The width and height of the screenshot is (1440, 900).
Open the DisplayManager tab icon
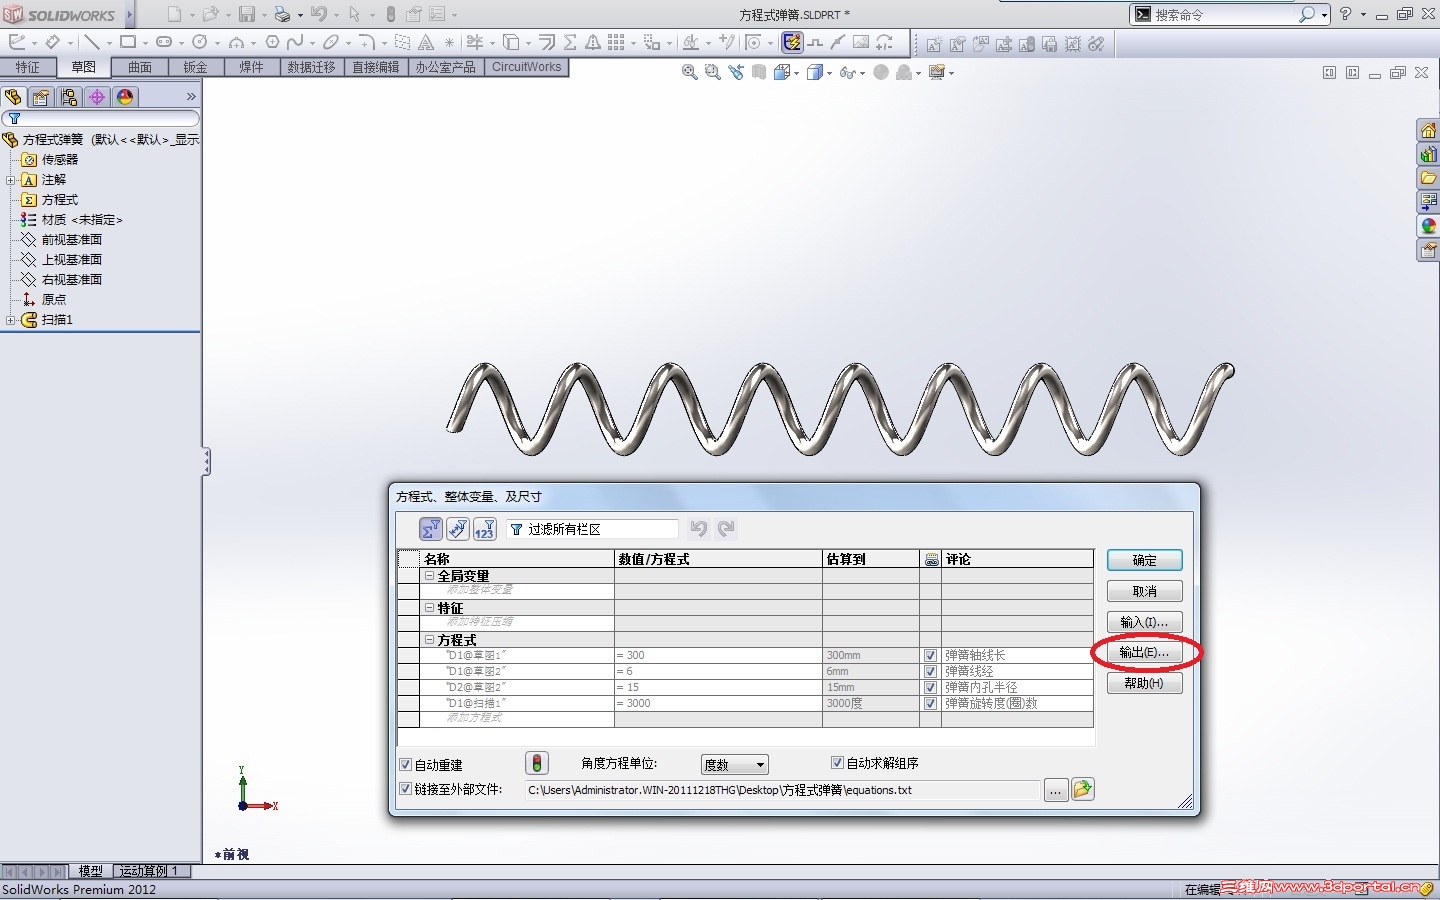(x=125, y=97)
